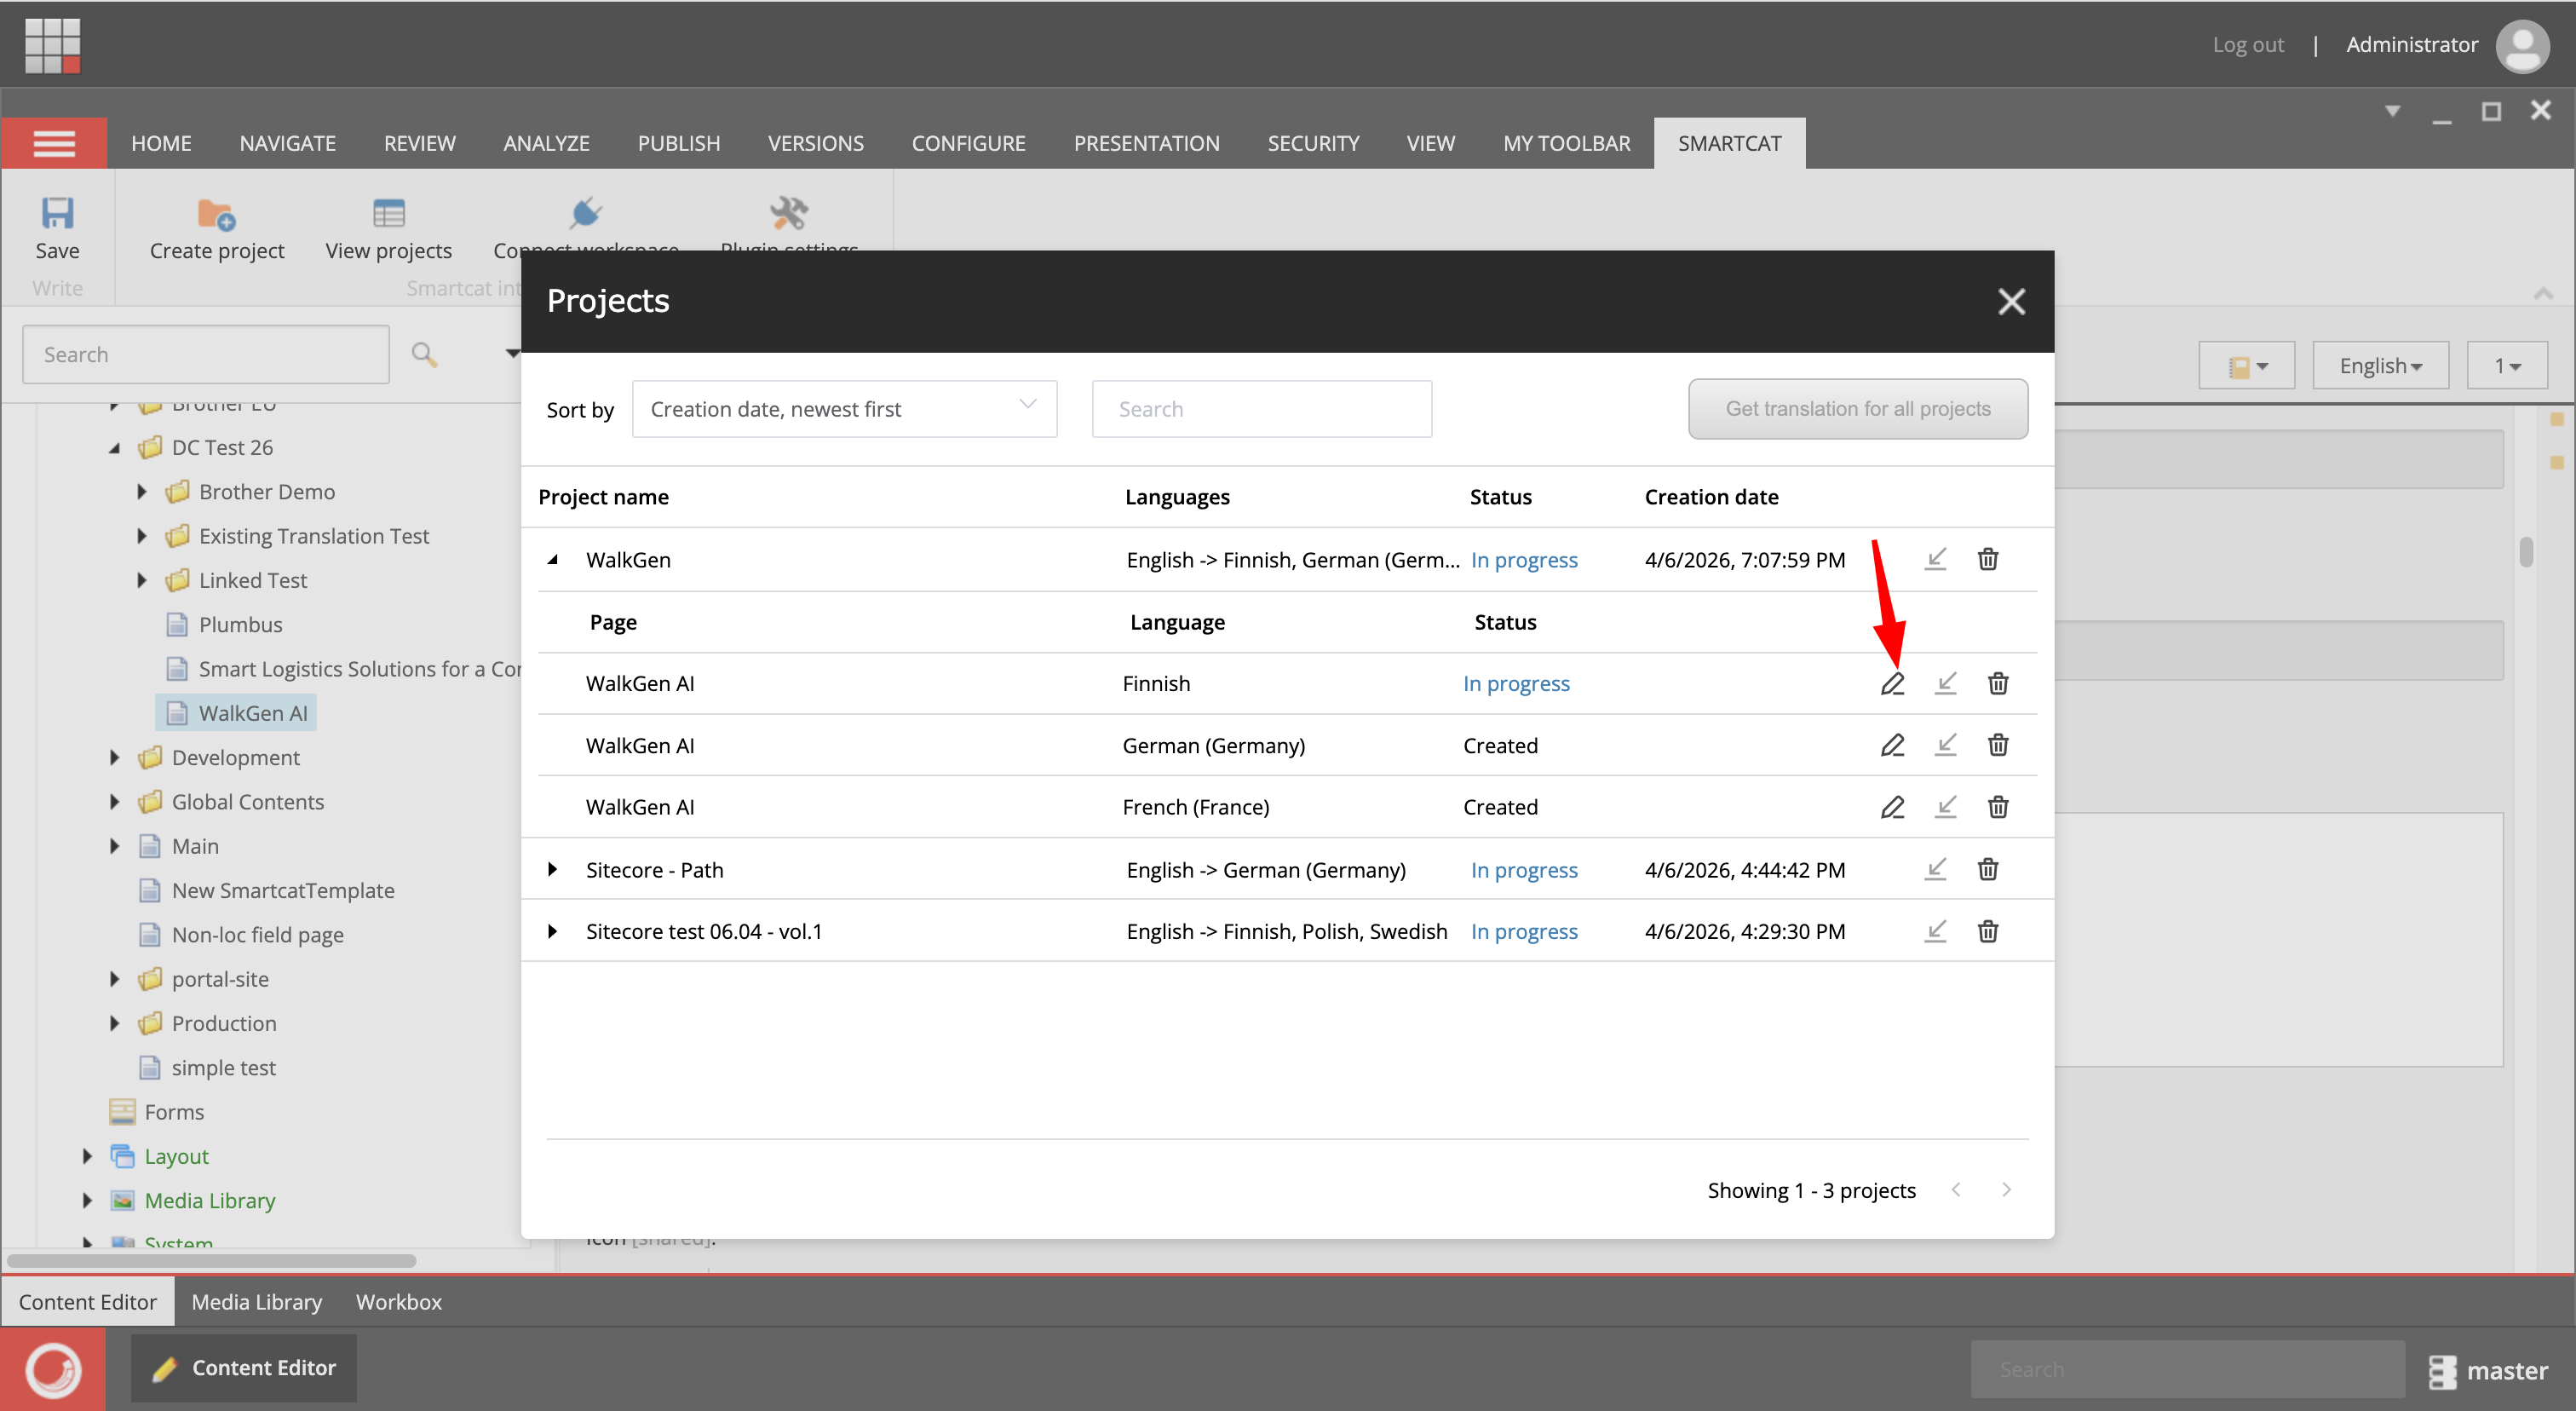Click Get translation for all projects
The height and width of the screenshot is (1411, 2576).
[1858, 408]
